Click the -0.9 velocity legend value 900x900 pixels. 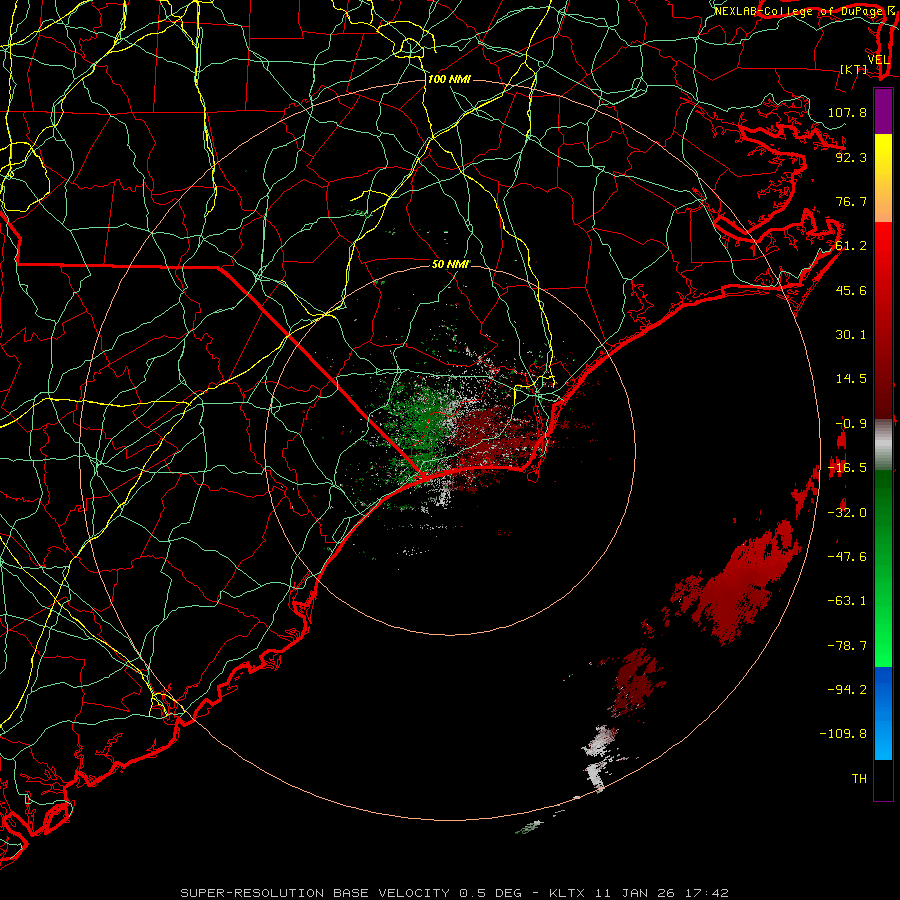(851, 424)
